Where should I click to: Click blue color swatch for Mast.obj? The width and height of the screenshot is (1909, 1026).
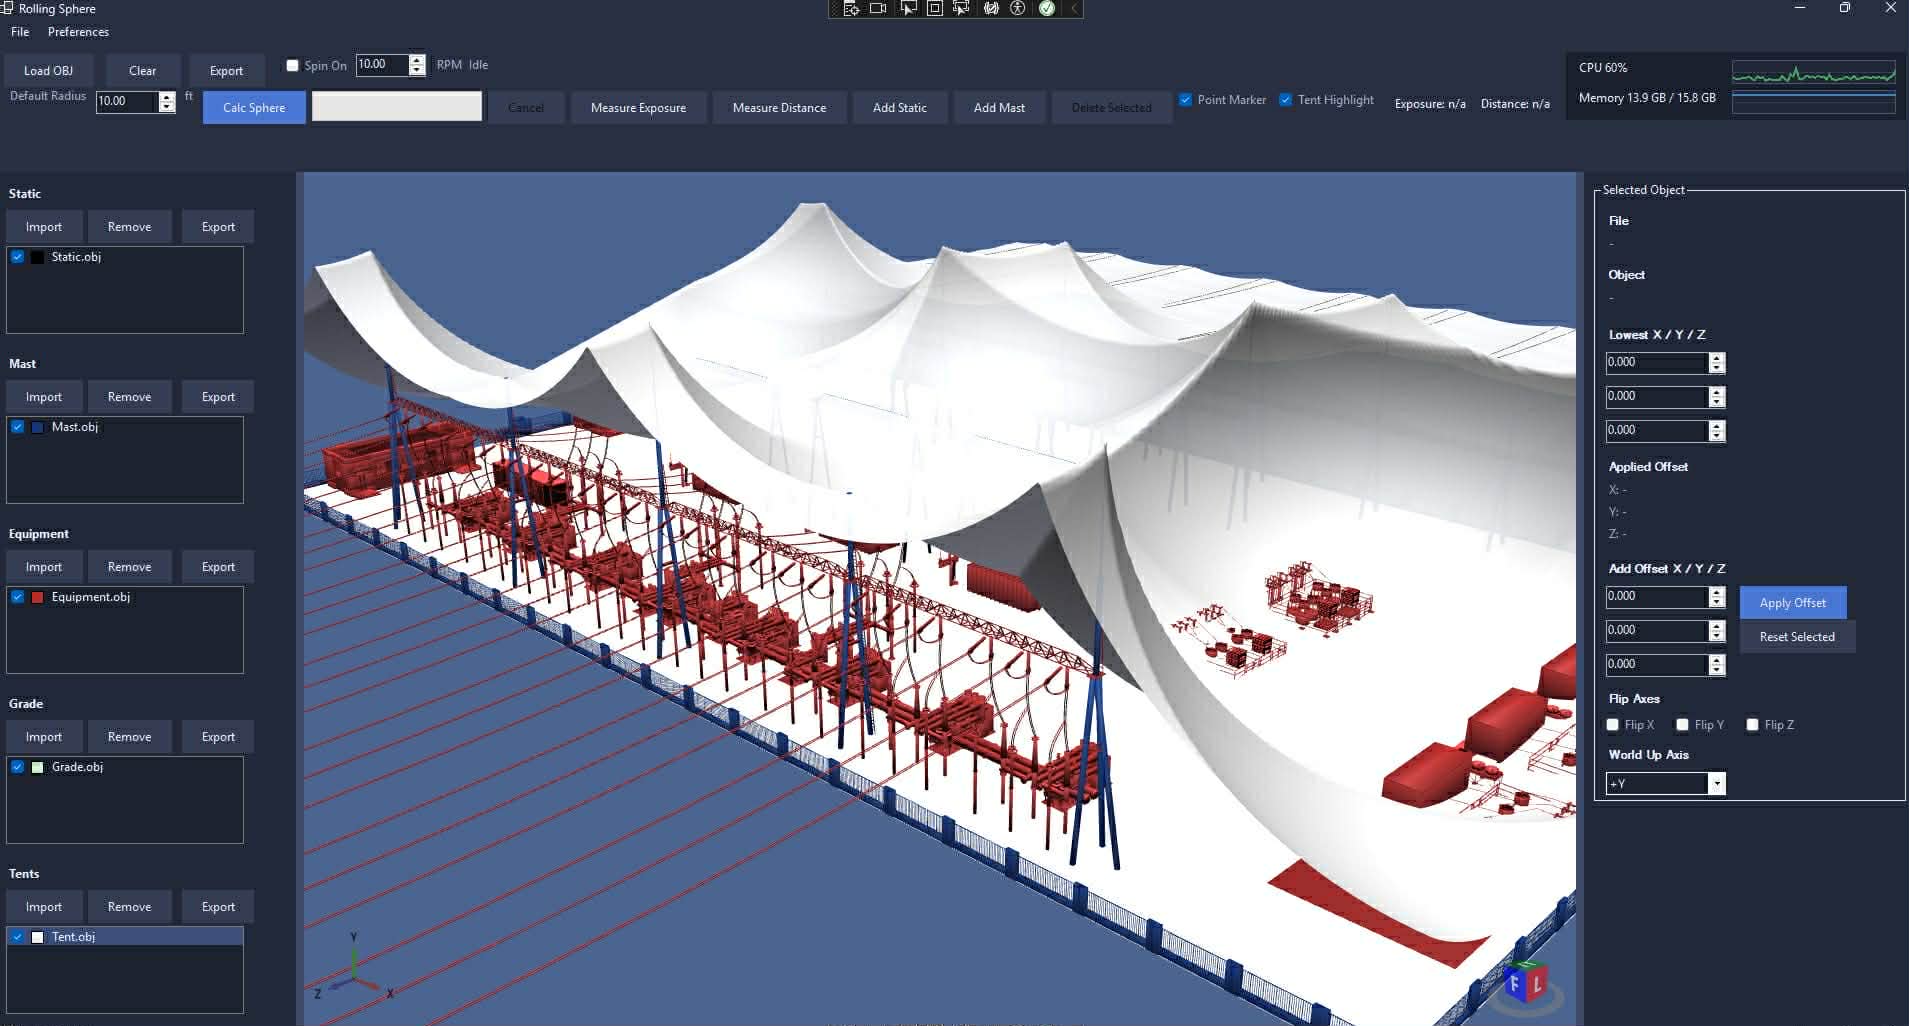pos(37,427)
